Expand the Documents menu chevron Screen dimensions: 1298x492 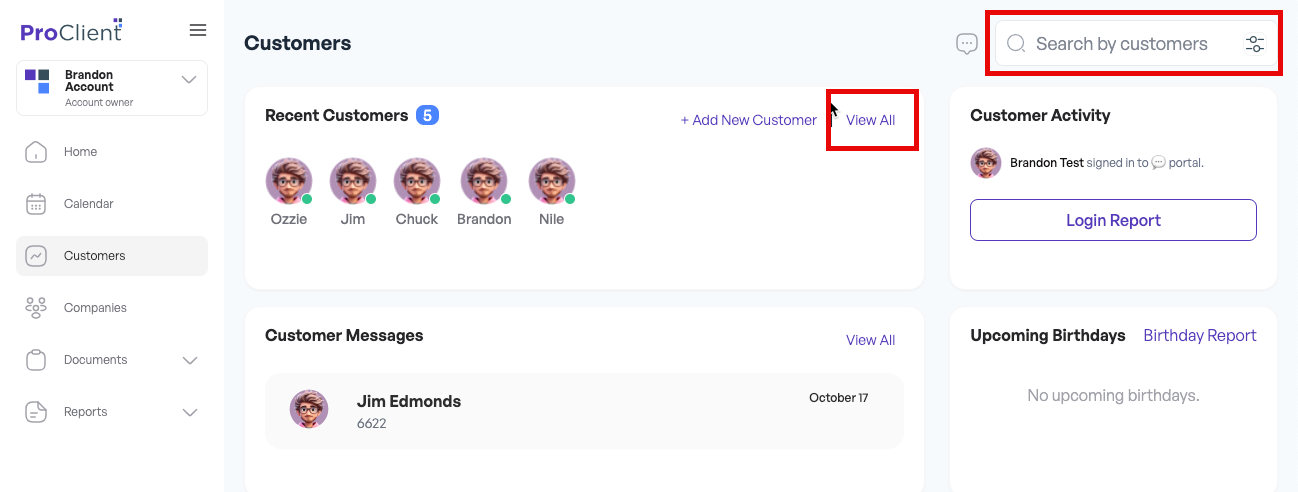tap(190, 360)
